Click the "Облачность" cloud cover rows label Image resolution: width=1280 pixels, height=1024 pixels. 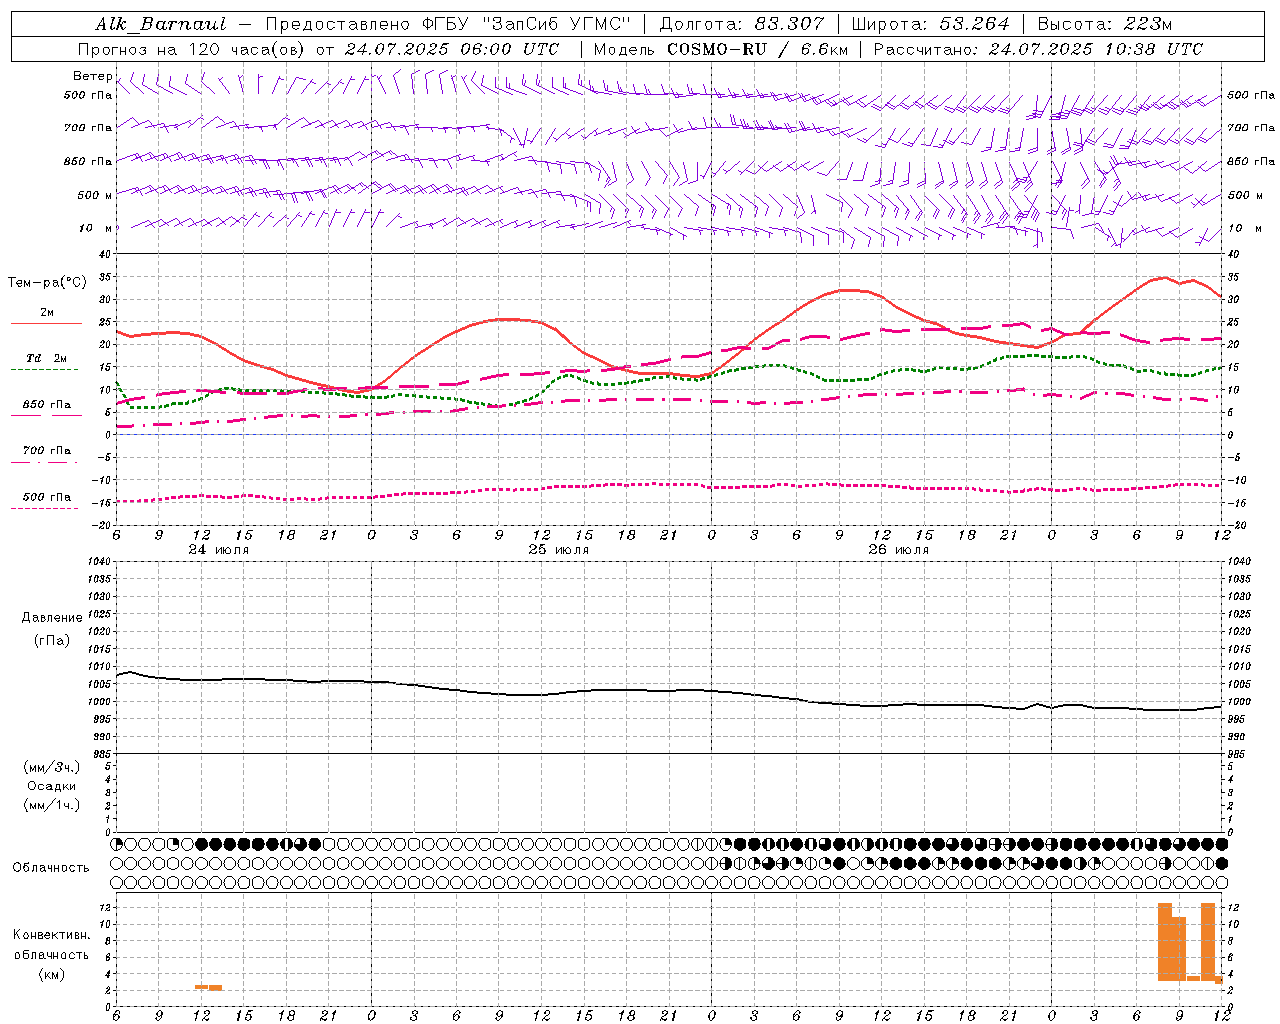point(51,867)
